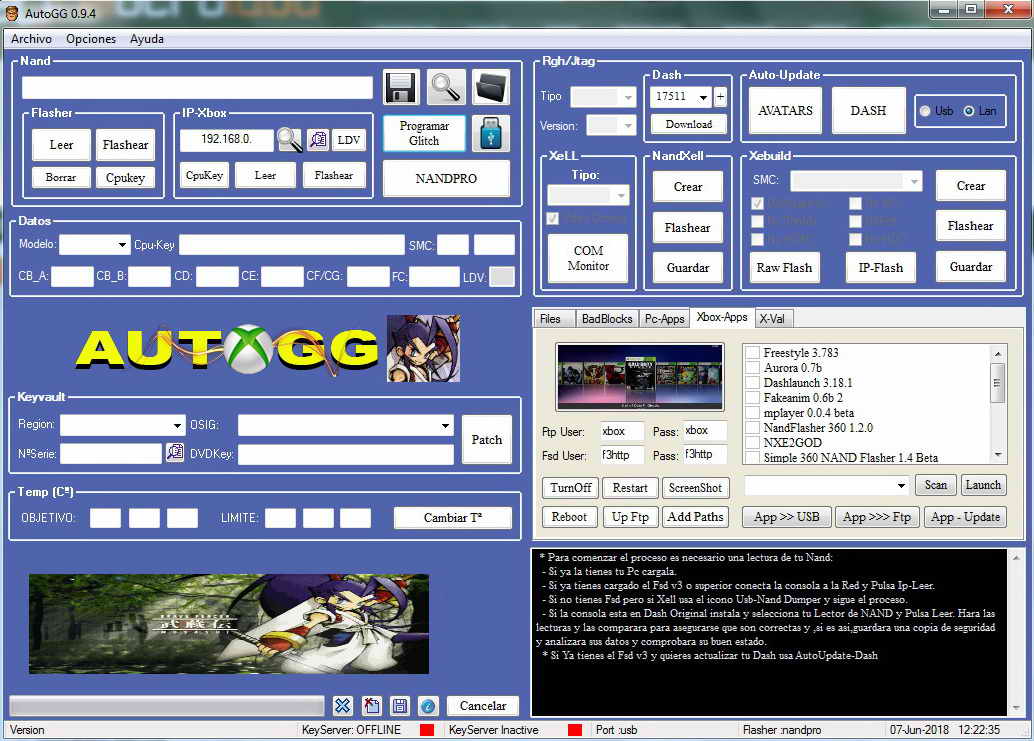Click the small floppy save-log icon at bottom

[400, 706]
